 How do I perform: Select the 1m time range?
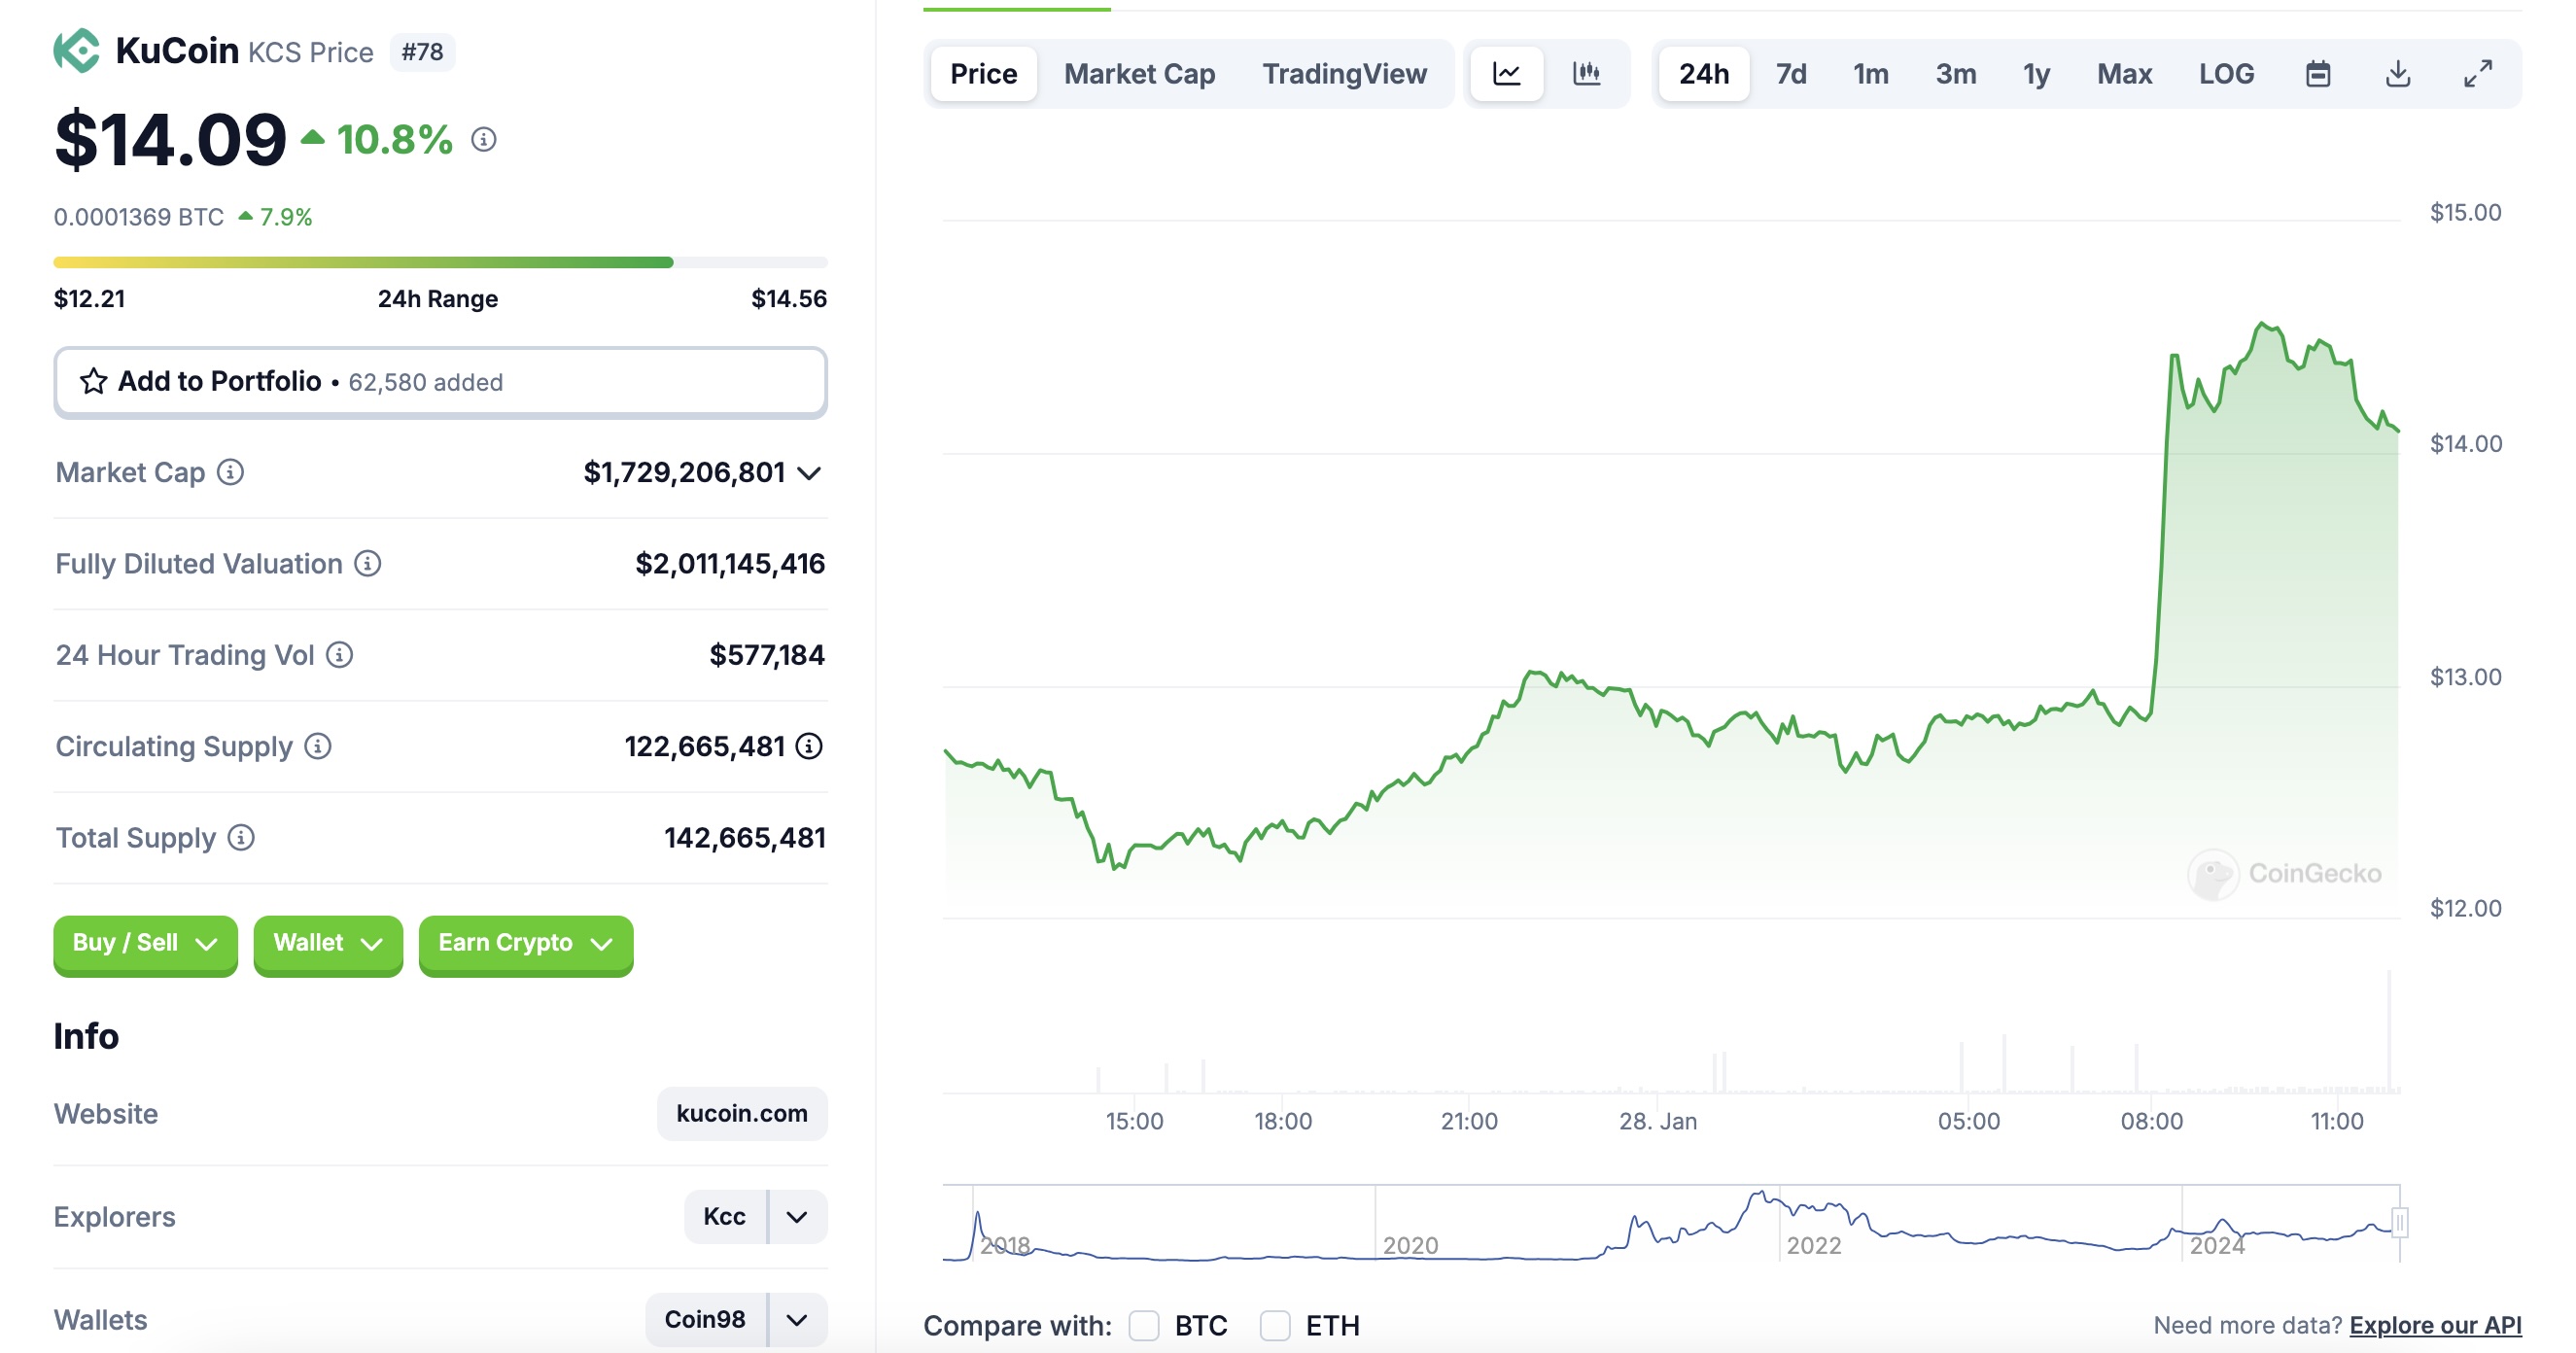pos(1871,73)
